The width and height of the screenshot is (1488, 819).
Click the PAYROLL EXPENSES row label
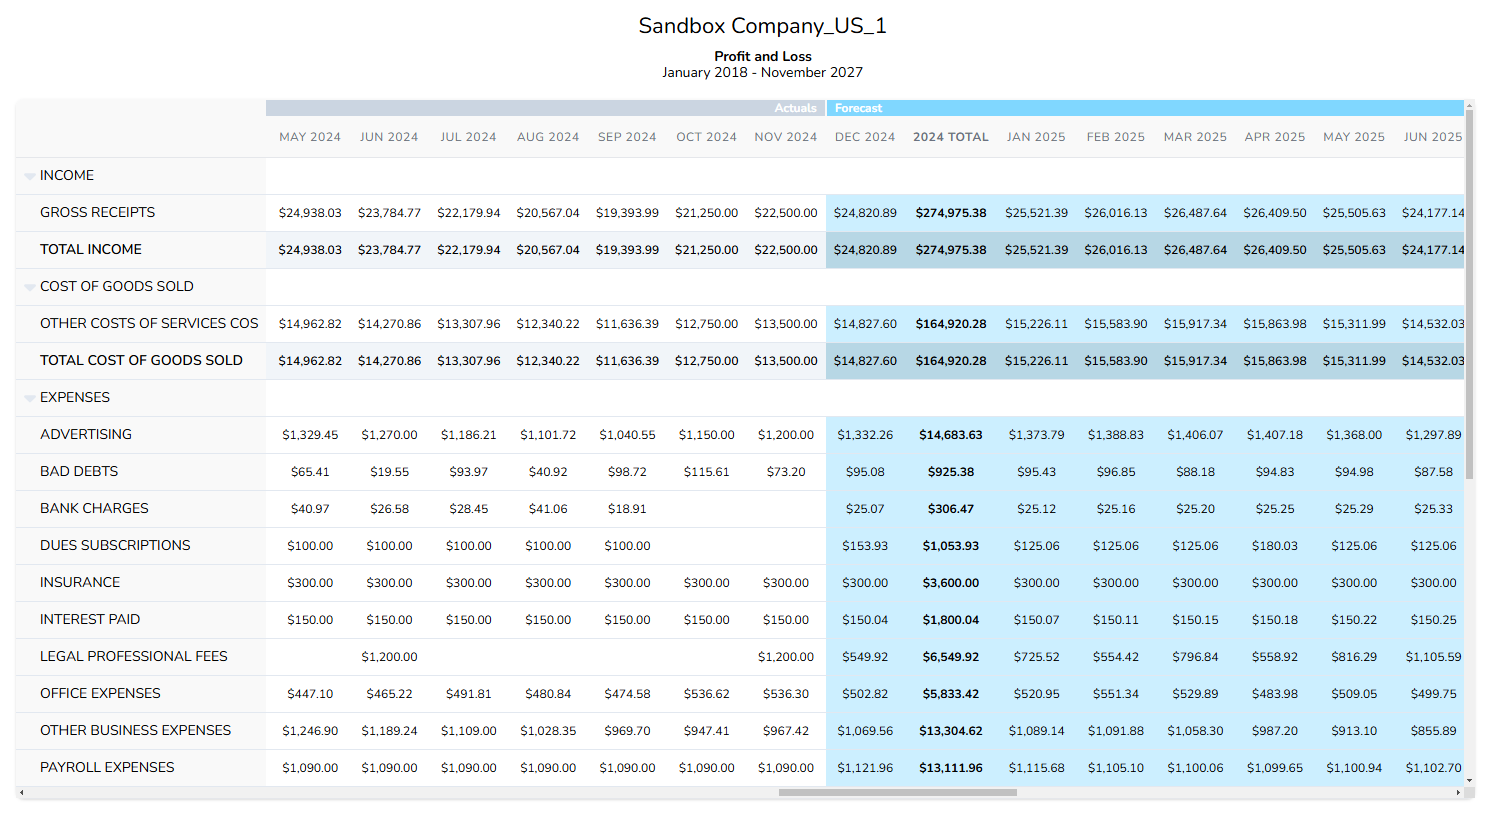coord(107,768)
